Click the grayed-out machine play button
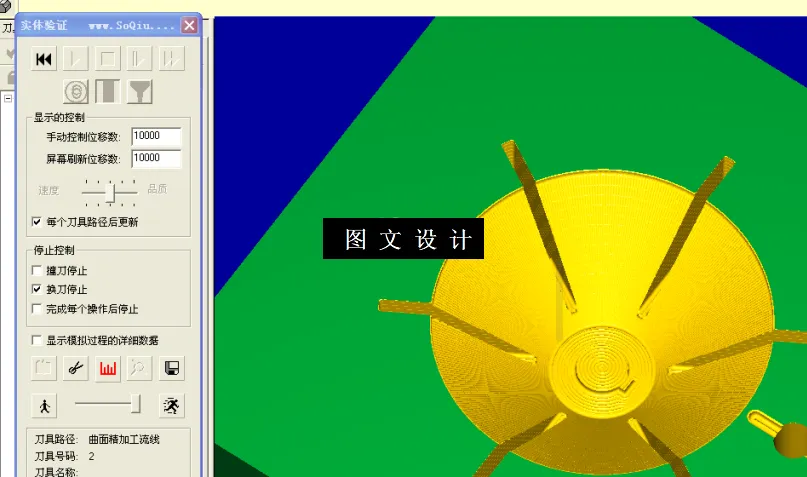This screenshot has width=807, height=477. tap(76, 59)
